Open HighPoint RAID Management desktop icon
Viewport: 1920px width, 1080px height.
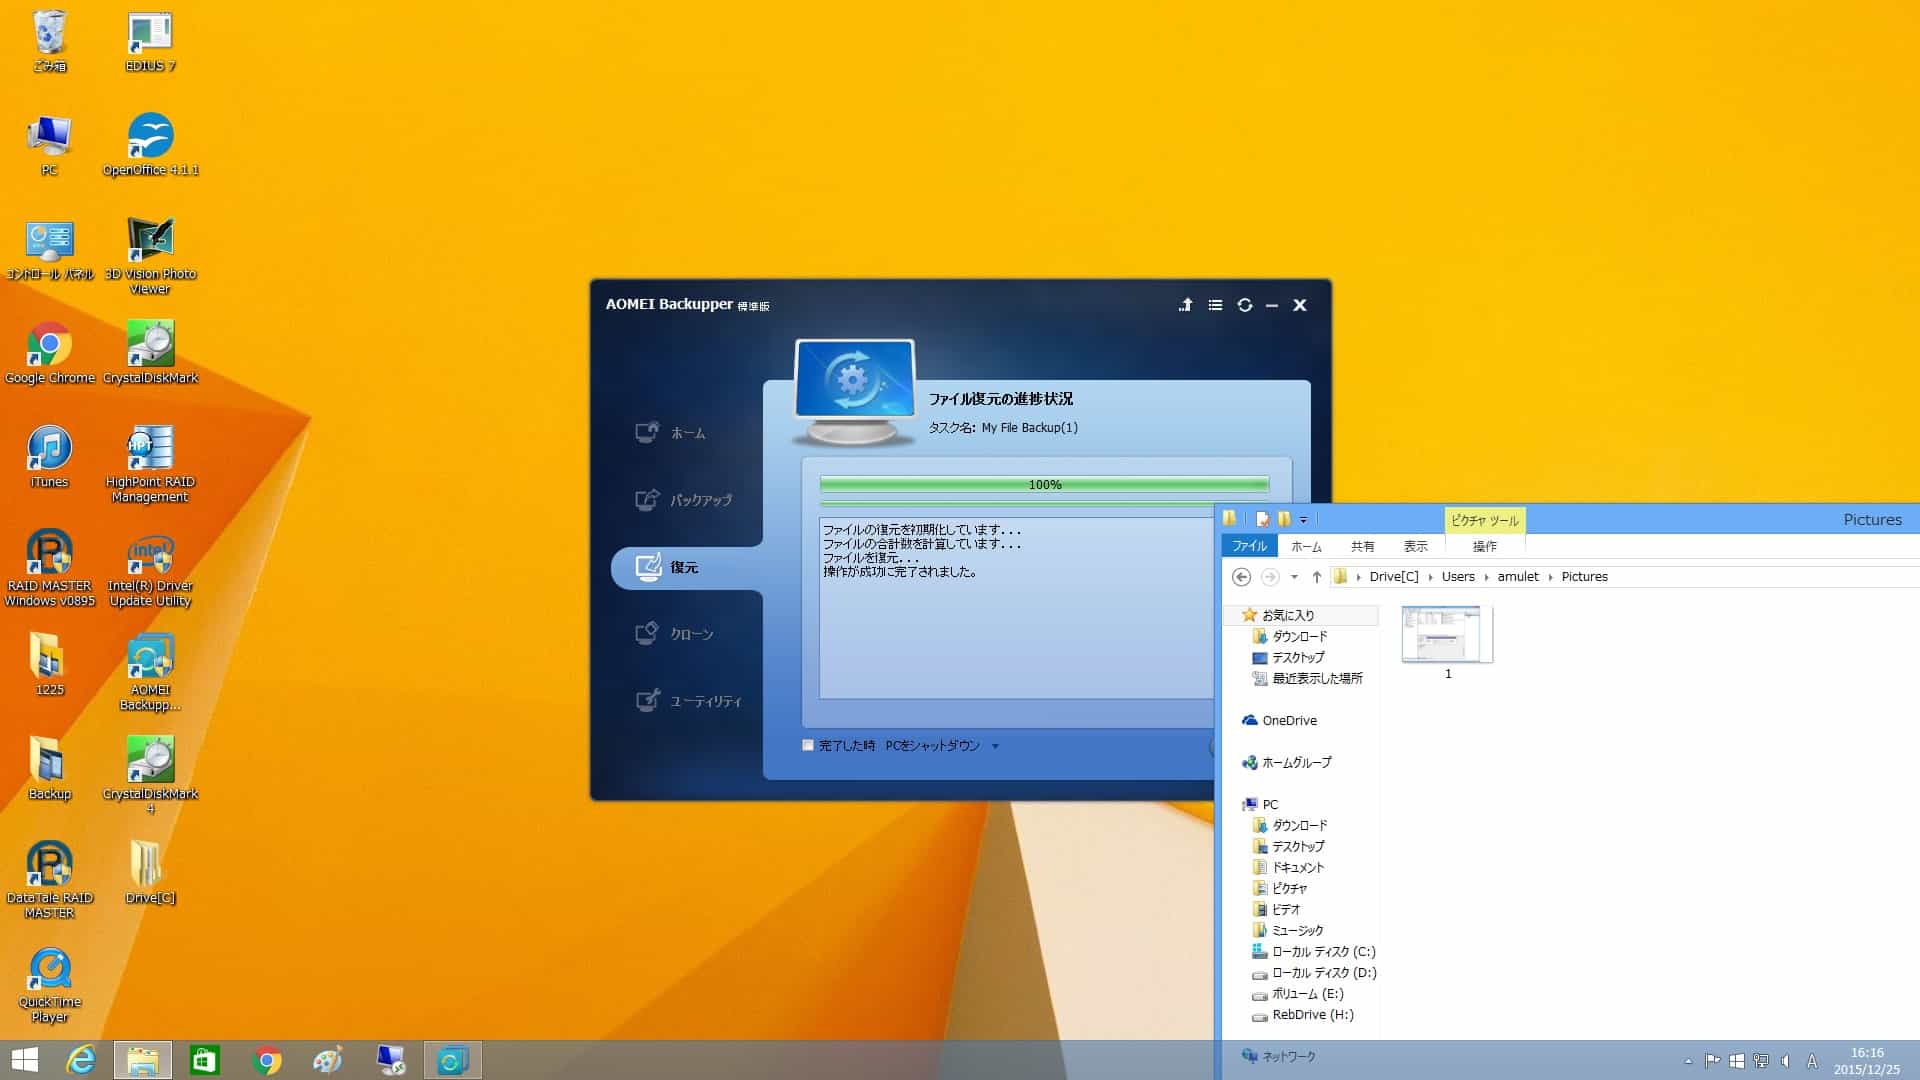[150, 464]
